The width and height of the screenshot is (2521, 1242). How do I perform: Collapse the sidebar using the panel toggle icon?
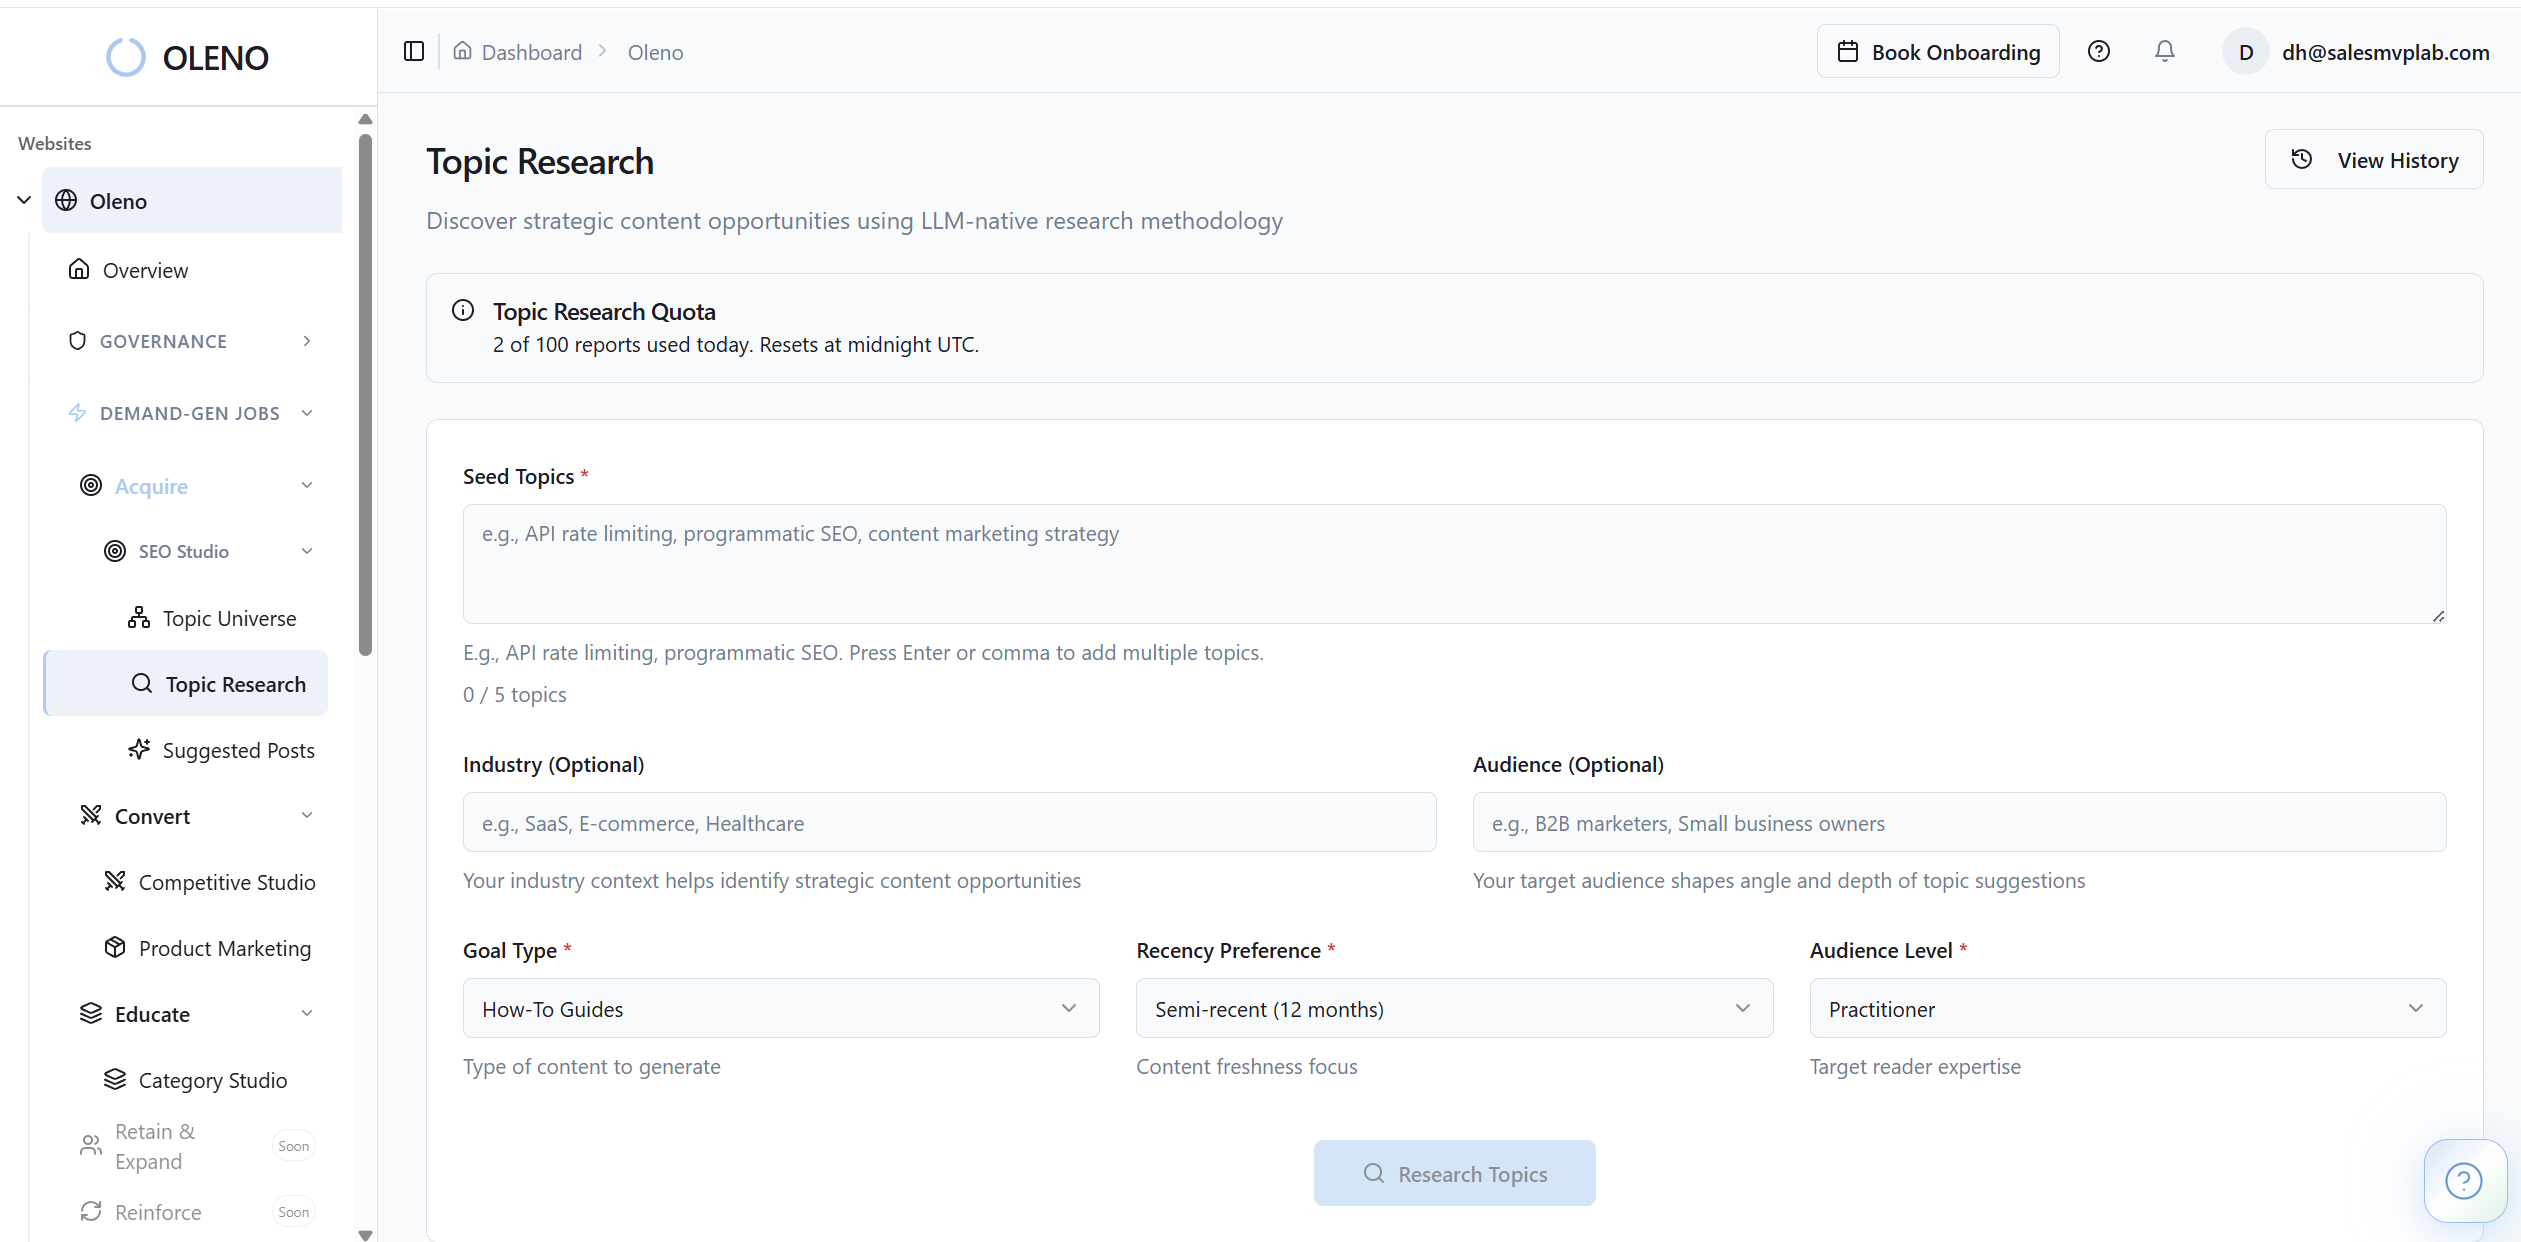click(413, 51)
